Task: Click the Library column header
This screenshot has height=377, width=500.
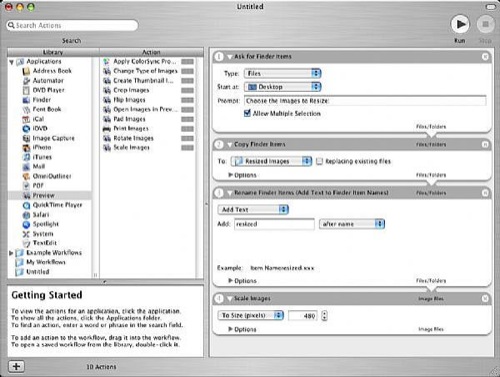Action: click(x=53, y=52)
